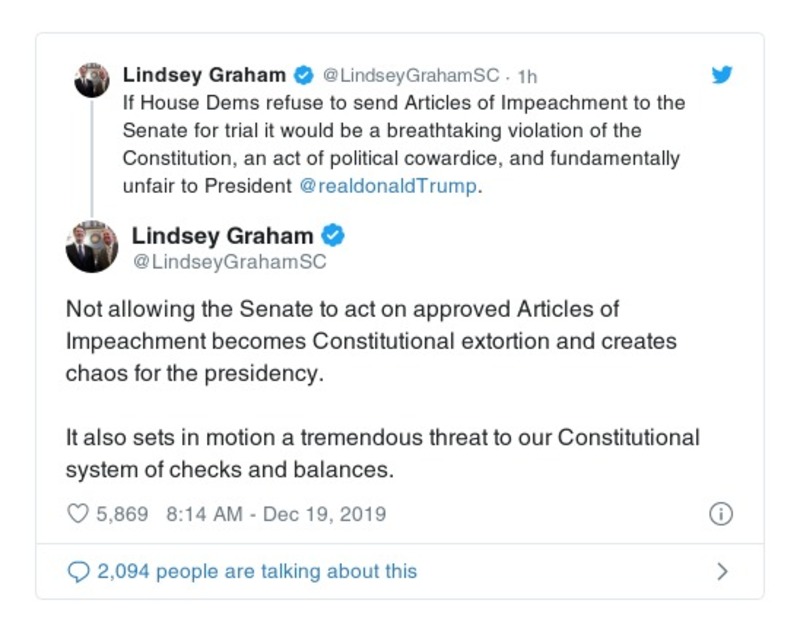This screenshot has width=800, height=632.
Task: Click the 5,869 likes count
Action: 121,514
